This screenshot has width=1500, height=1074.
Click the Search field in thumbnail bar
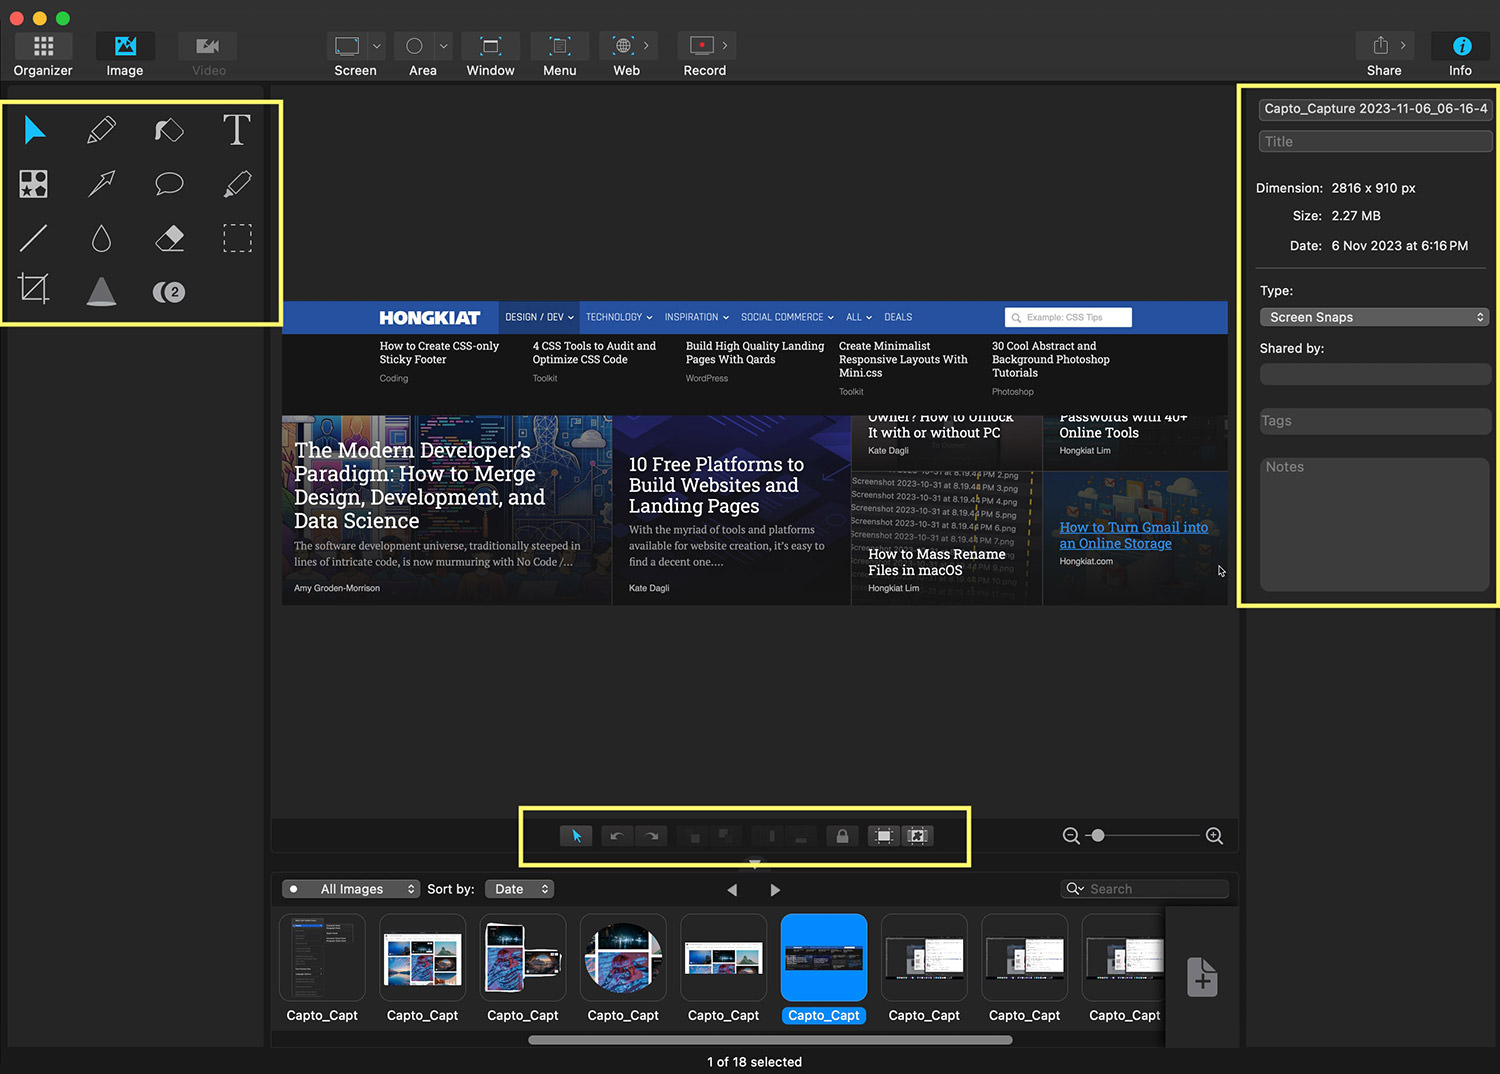coord(1145,889)
